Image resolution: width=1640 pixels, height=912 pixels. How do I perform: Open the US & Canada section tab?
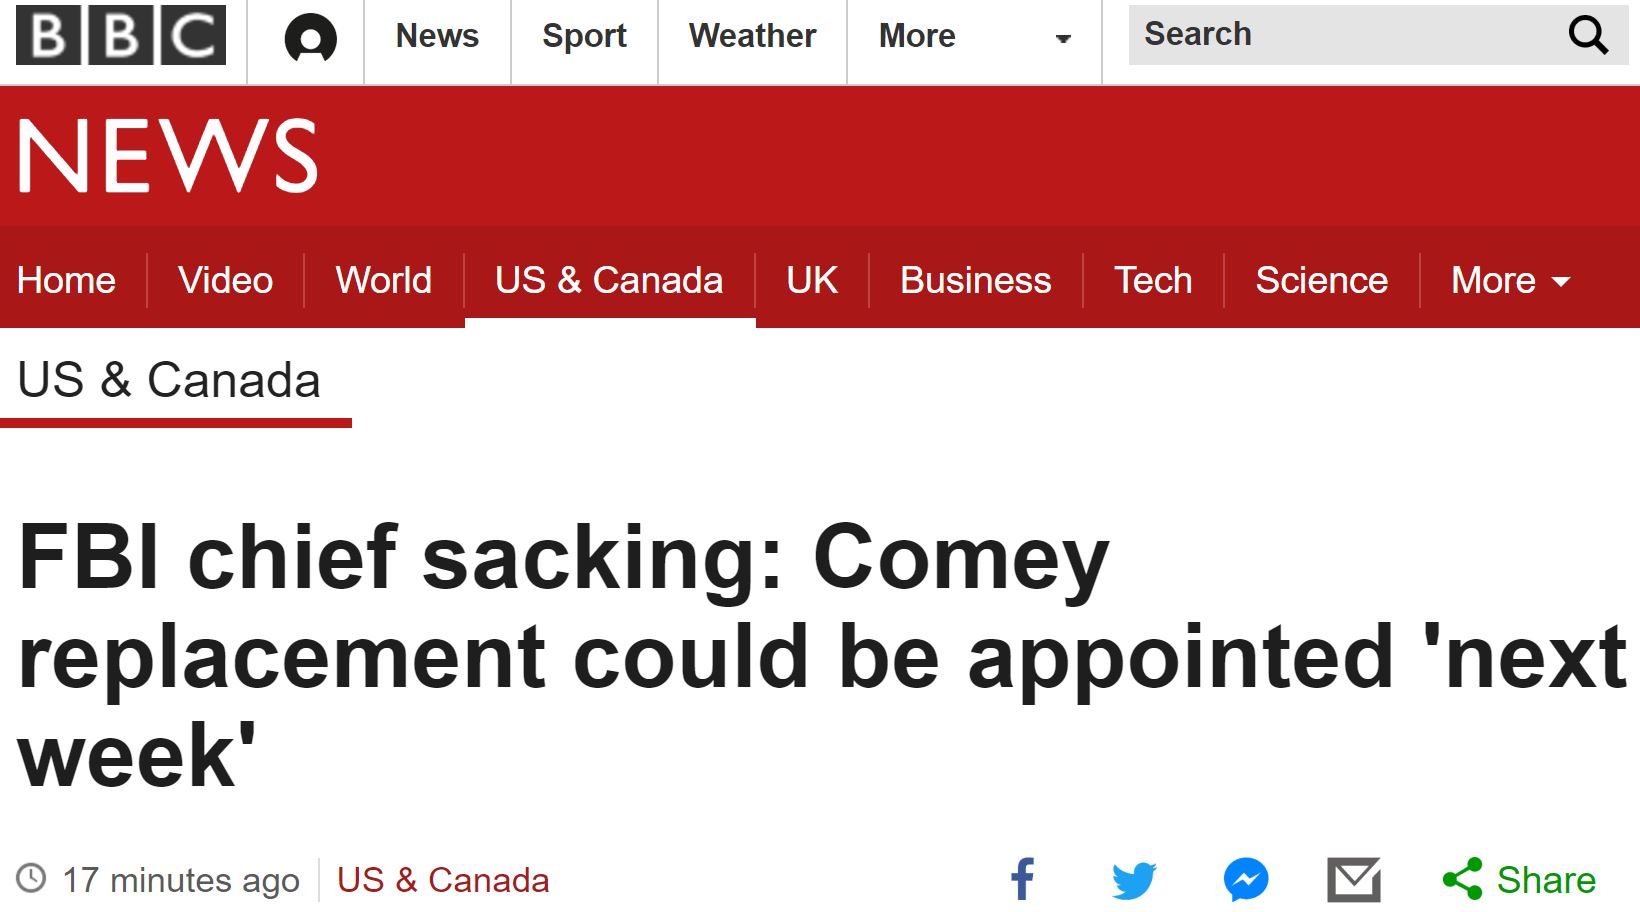tap(609, 281)
